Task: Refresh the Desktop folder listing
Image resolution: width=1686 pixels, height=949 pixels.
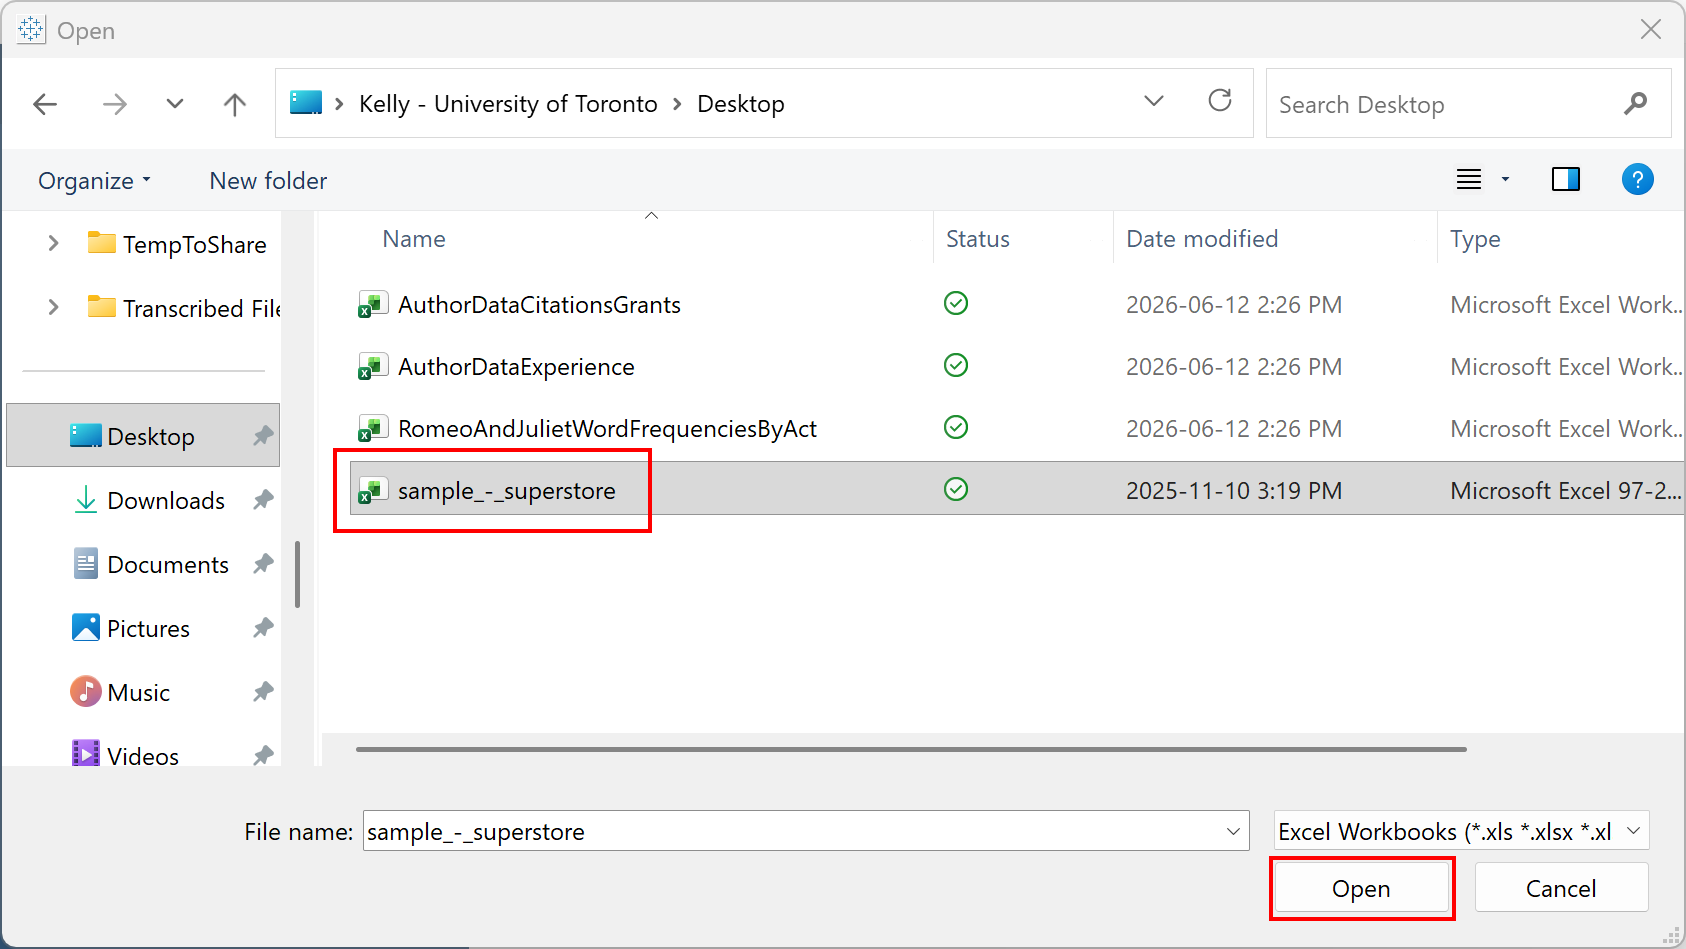Action: click(1220, 100)
